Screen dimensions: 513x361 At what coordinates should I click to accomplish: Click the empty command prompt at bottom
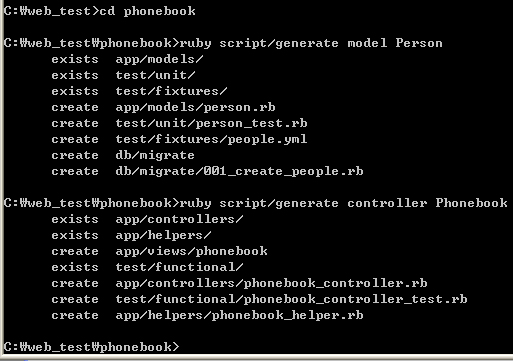pyautogui.click(x=92, y=347)
